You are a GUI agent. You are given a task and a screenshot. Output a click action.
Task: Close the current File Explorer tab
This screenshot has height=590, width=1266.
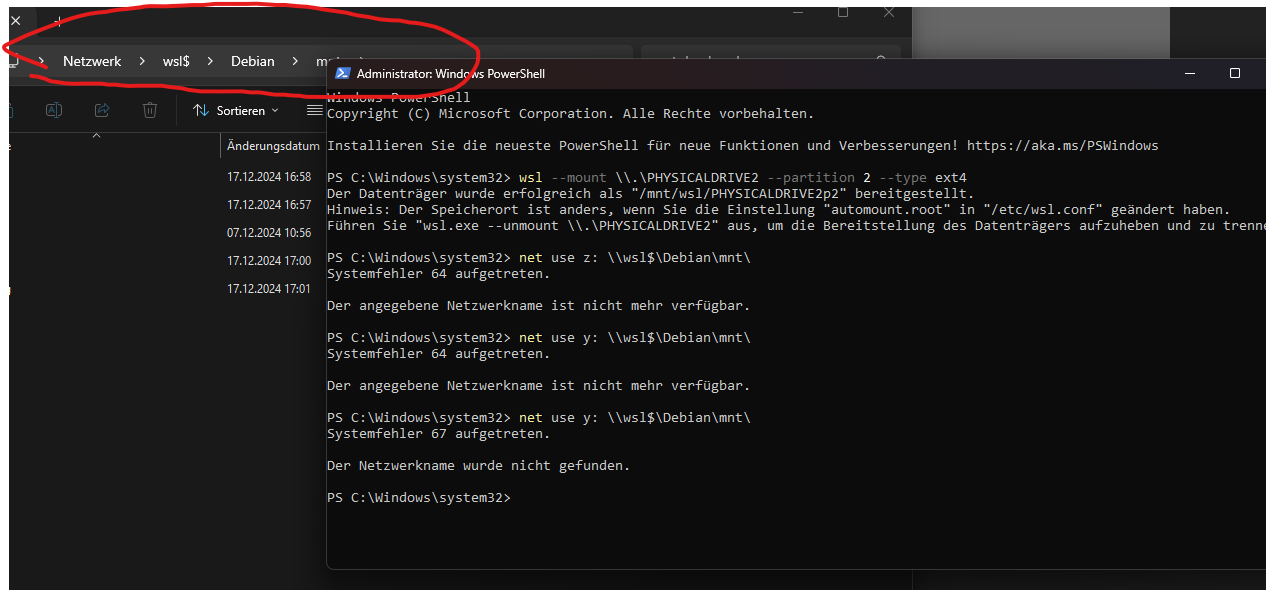(15, 20)
